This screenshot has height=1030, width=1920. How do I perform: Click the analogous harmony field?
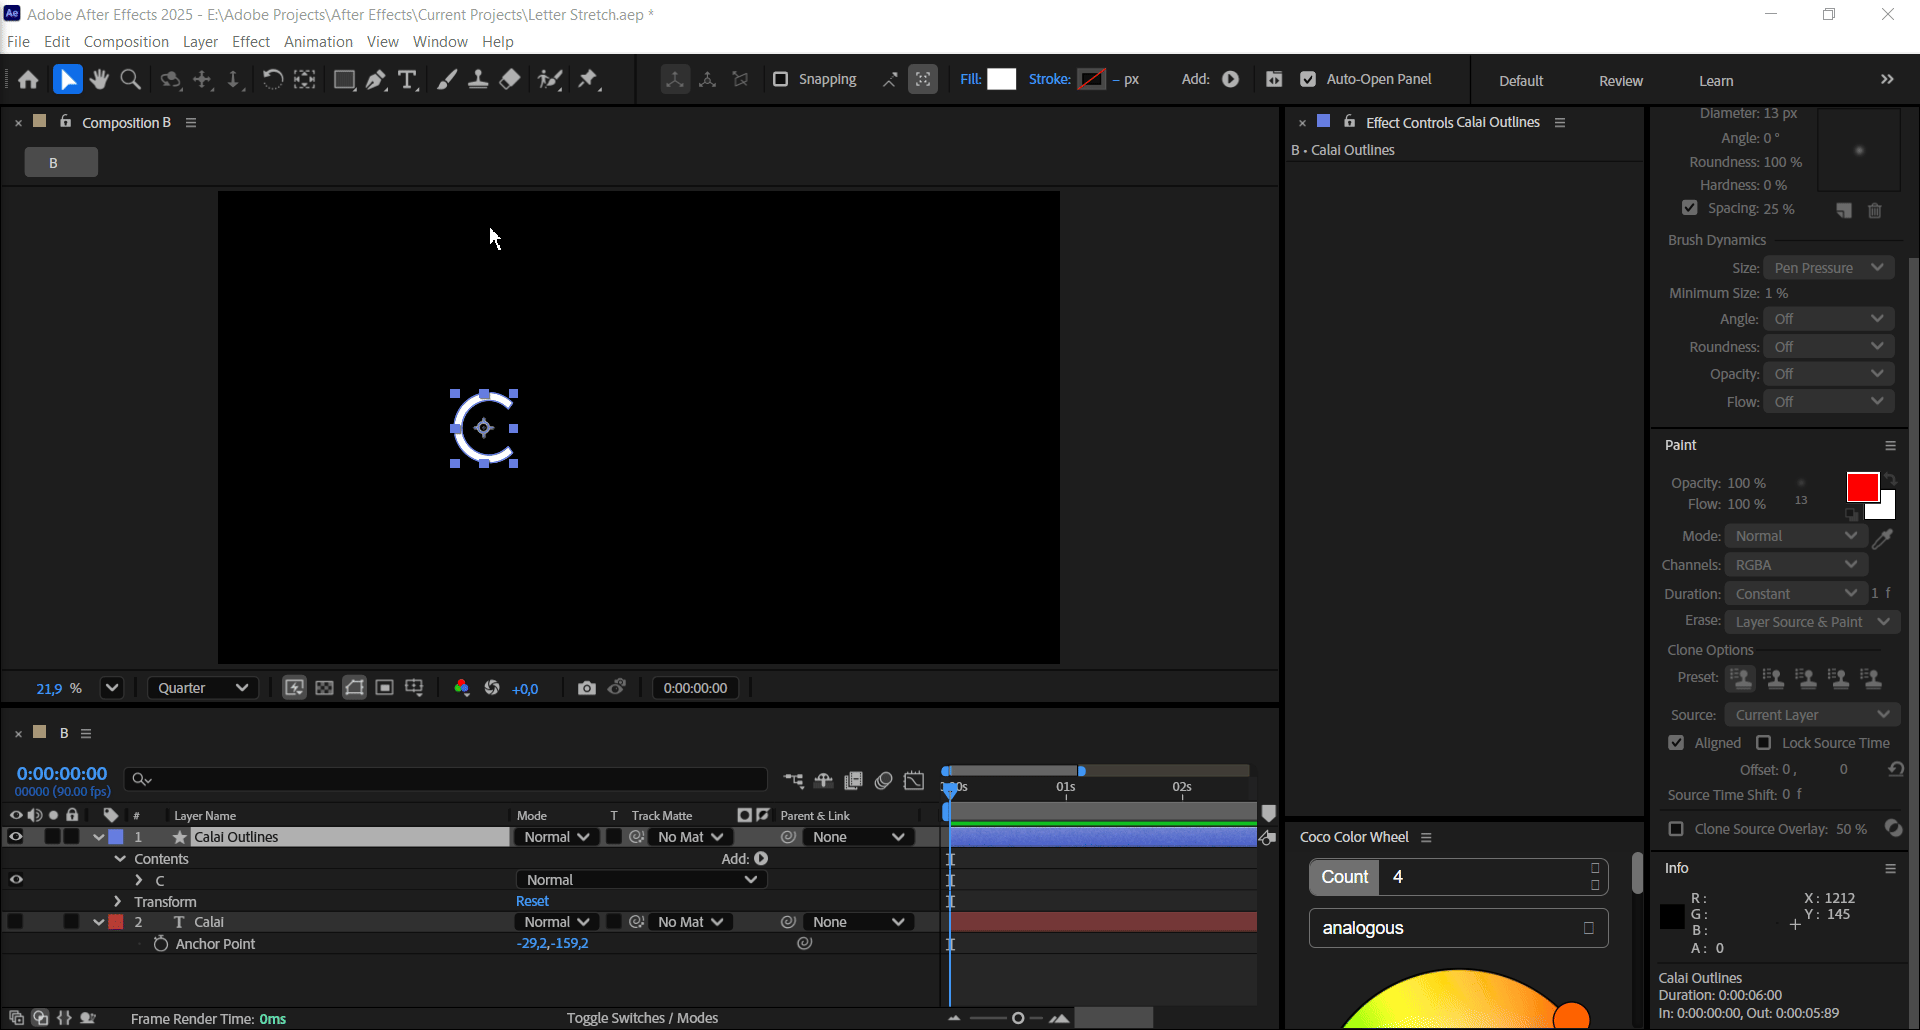[x=1458, y=928]
